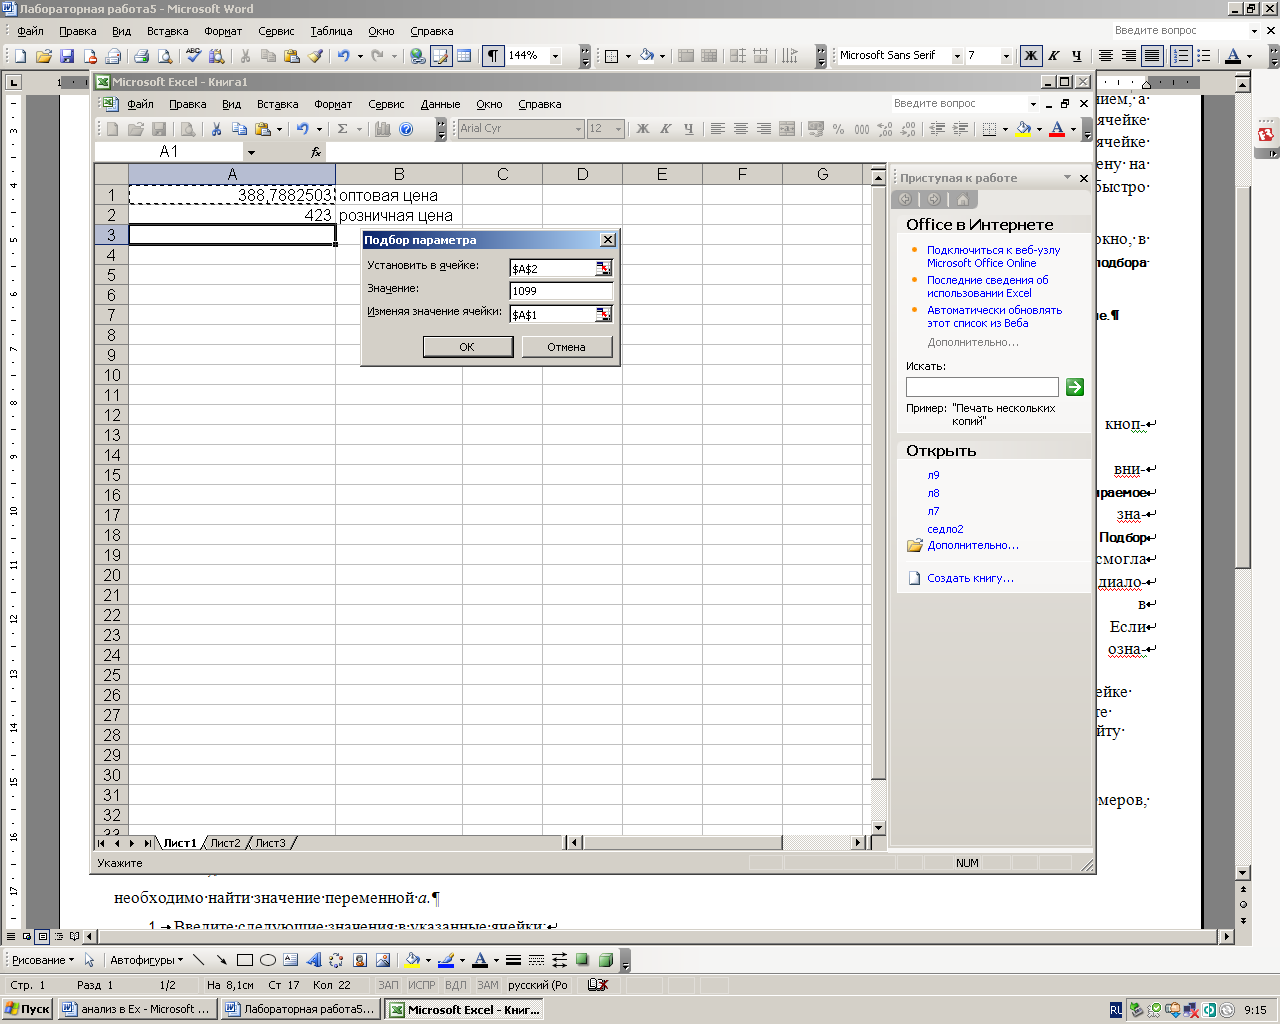Screen dimensions: 1280x1024
Task: Switch to taskbar item анализ в Ex
Action: pos(138,1010)
